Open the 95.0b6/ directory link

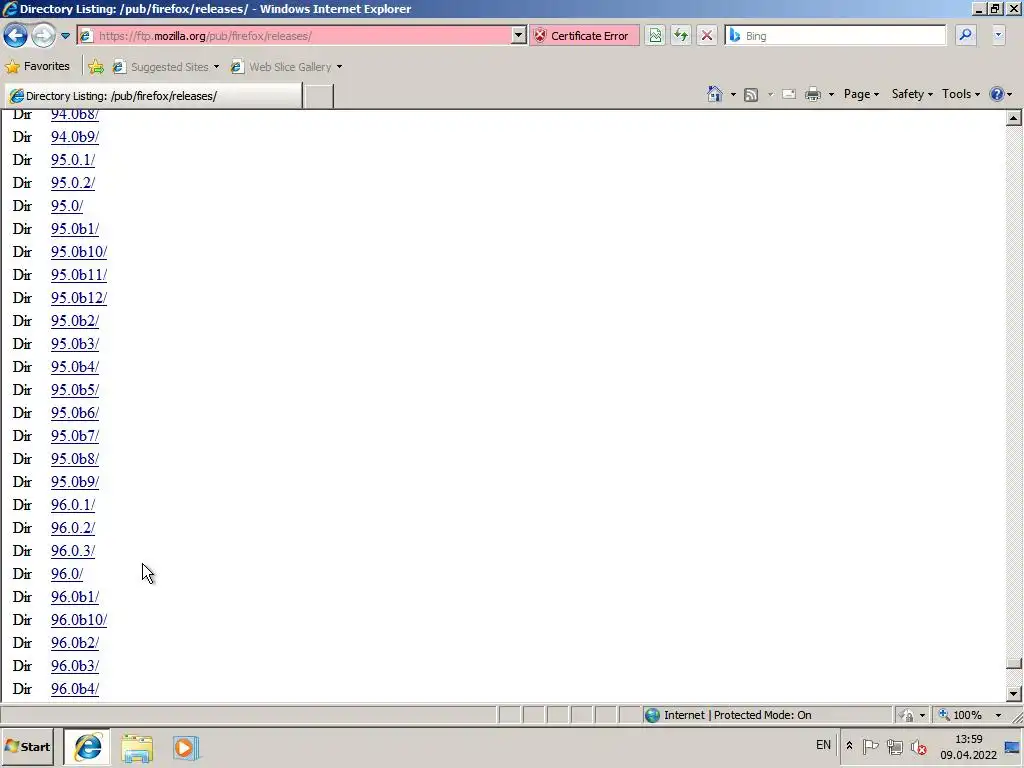point(75,413)
